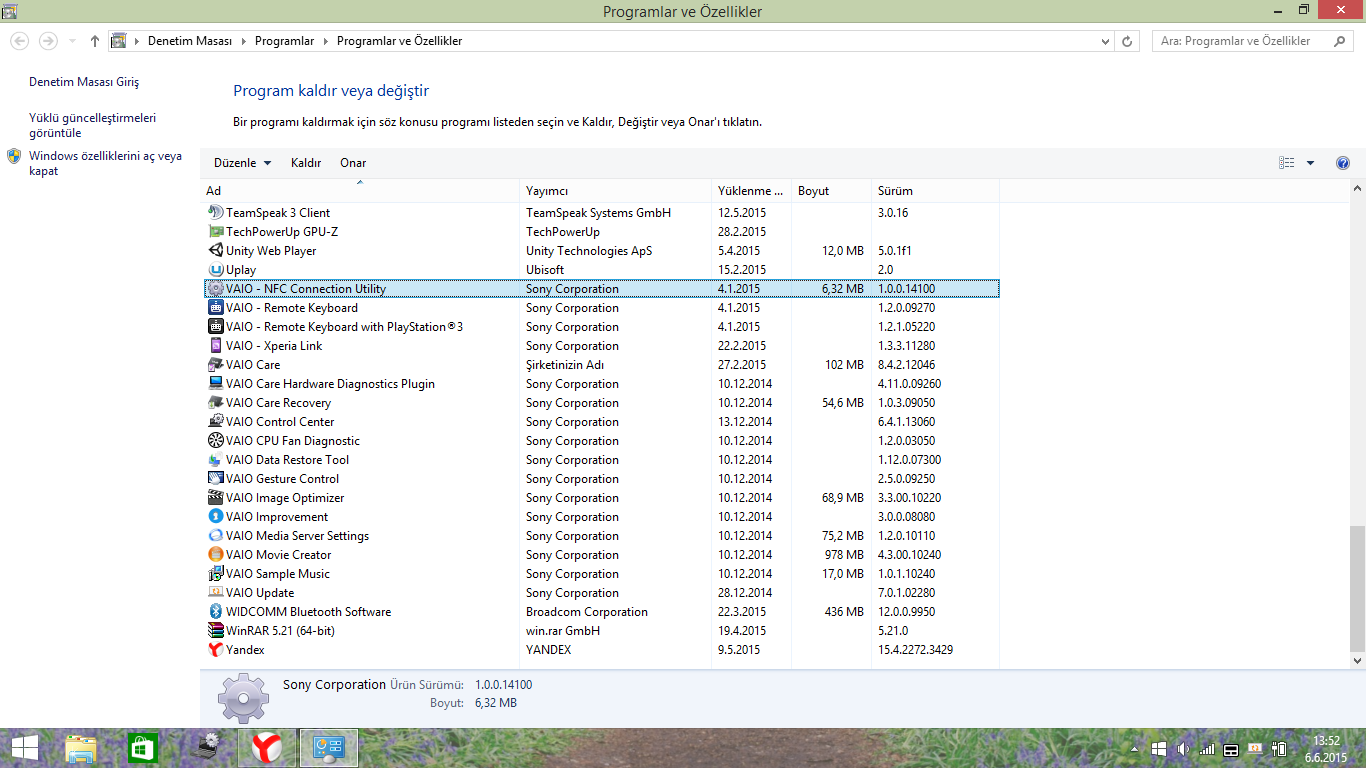Screen dimensions: 1366x768
Task: Open the Düzenle dropdown menu
Action: point(243,163)
